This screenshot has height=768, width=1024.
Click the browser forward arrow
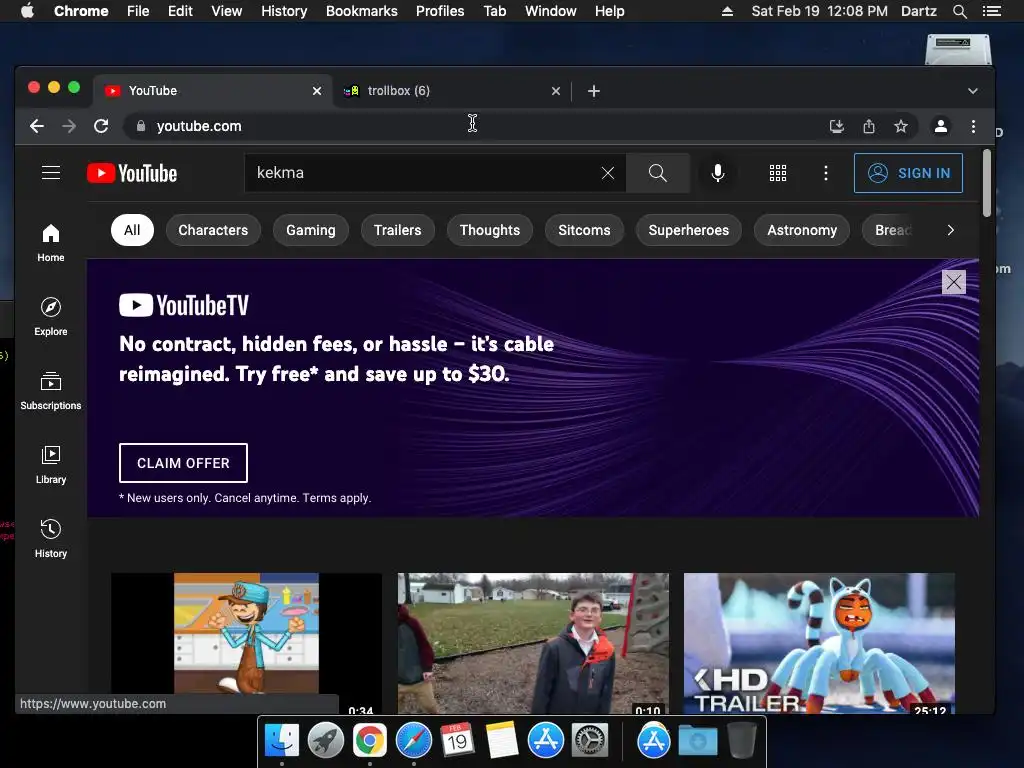coord(69,126)
